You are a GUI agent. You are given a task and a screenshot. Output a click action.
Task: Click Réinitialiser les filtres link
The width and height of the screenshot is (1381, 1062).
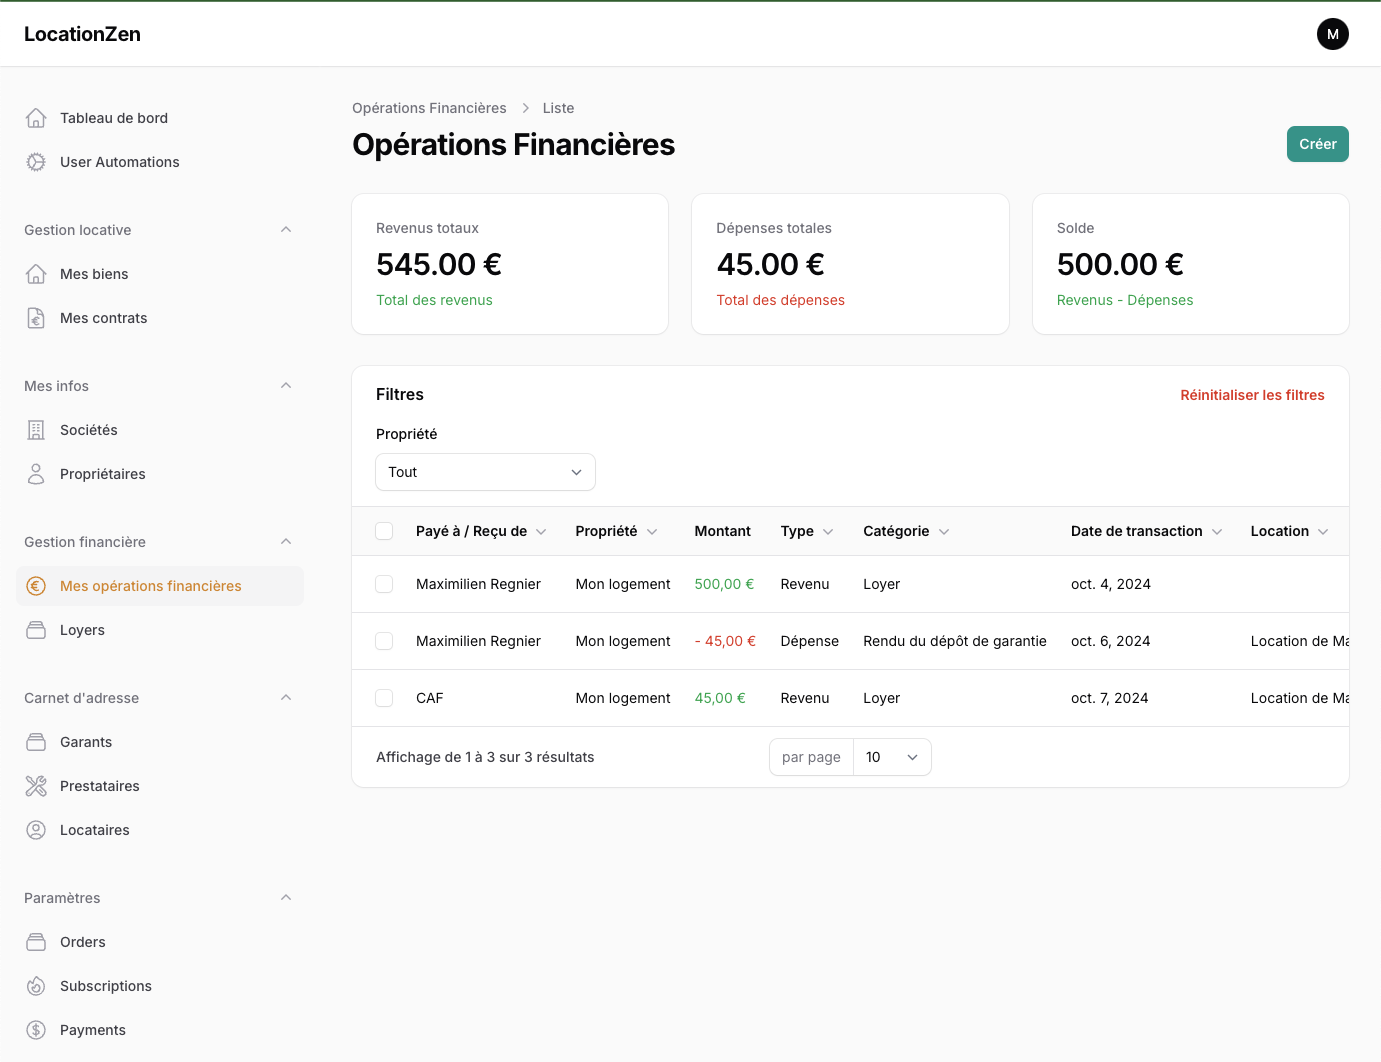(x=1252, y=395)
